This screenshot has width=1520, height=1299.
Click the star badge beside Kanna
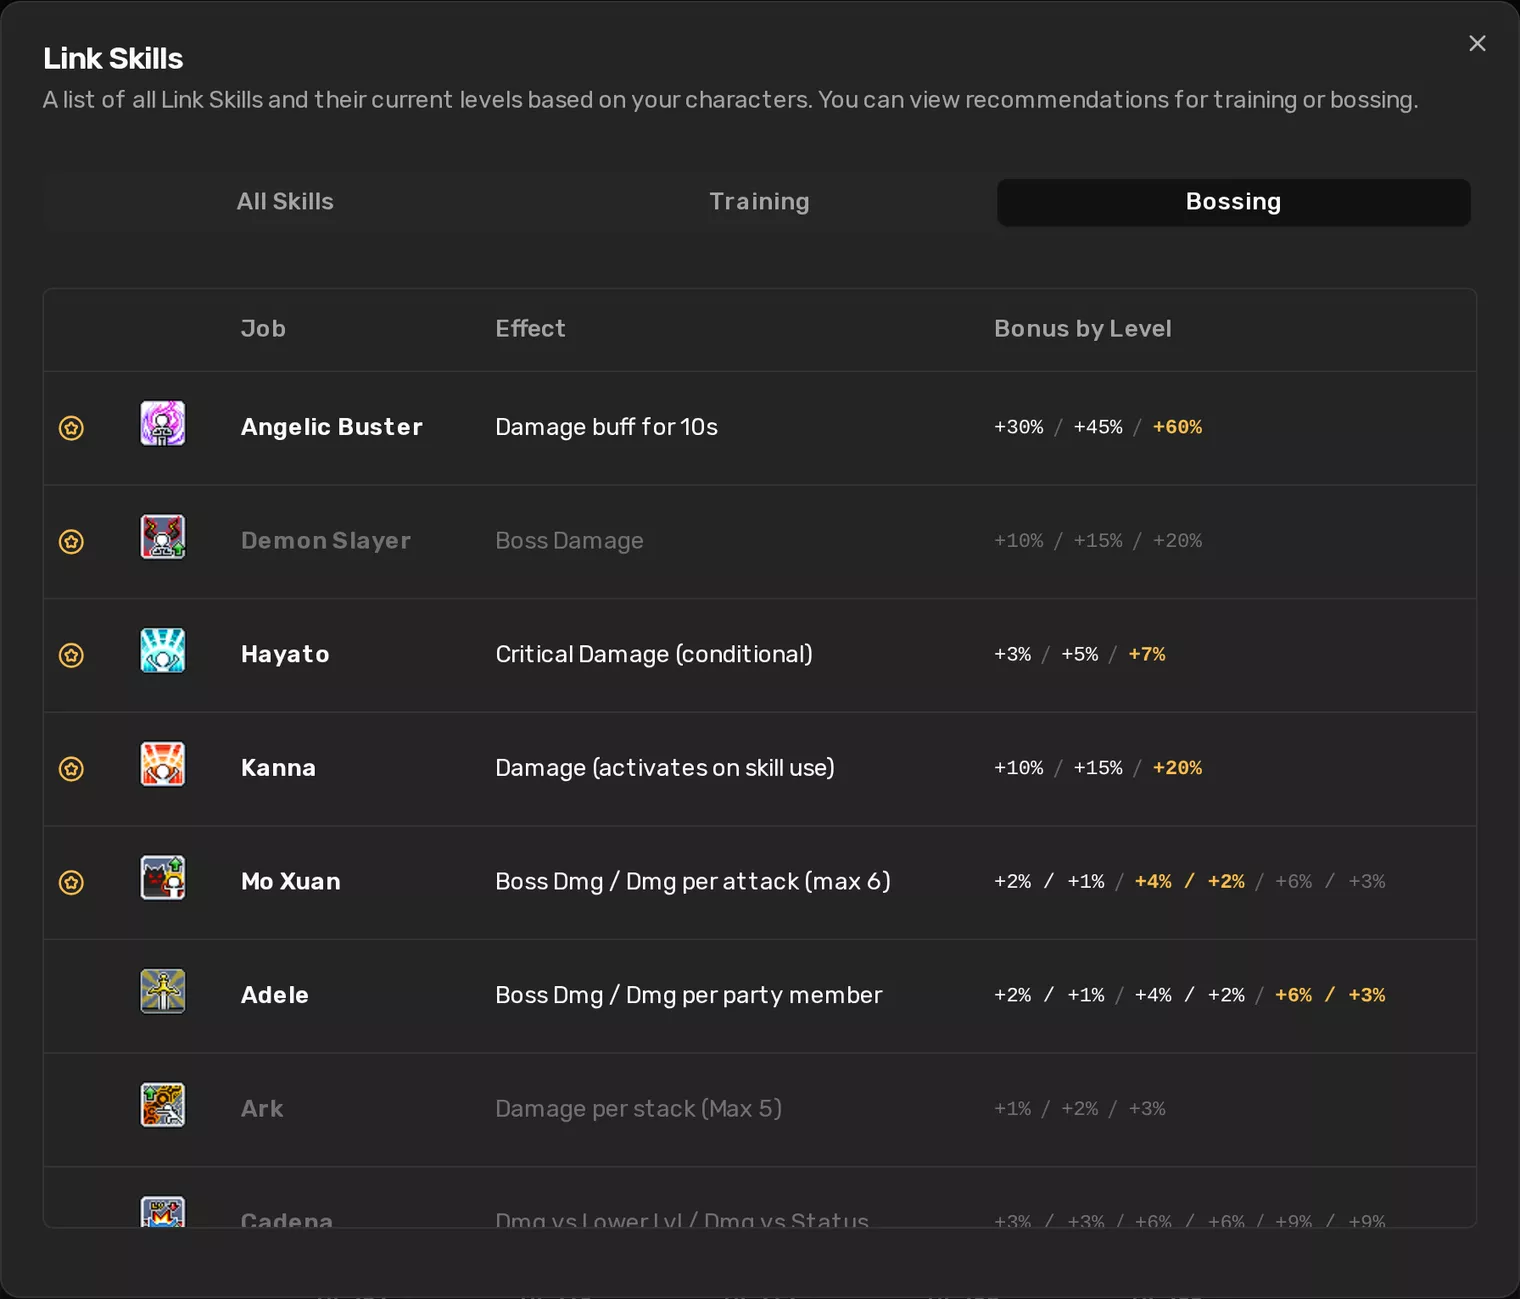point(71,769)
